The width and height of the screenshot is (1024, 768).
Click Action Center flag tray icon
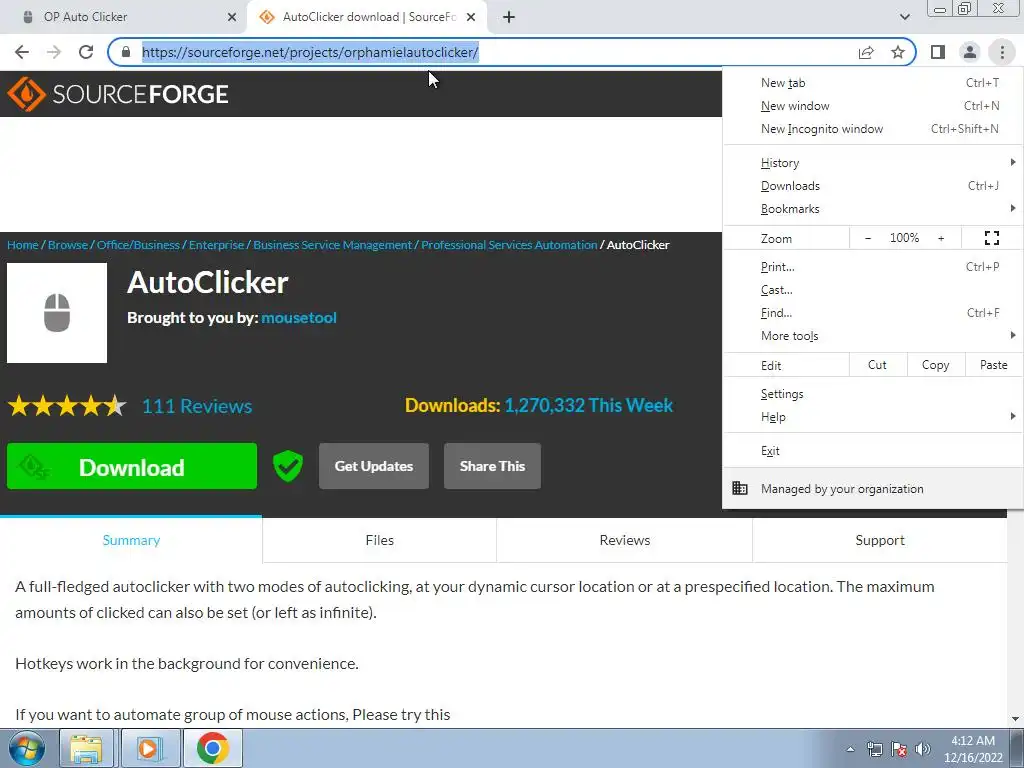tap(899, 749)
